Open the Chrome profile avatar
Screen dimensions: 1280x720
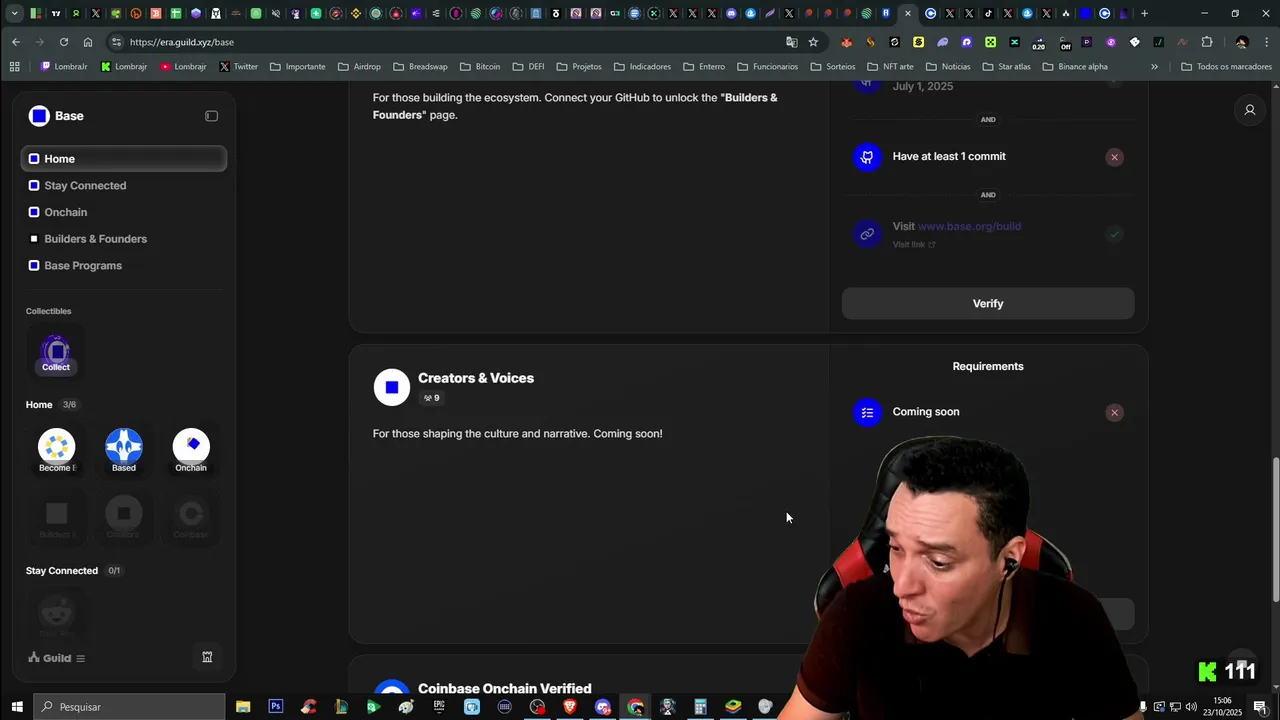click(x=1241, y=42)
